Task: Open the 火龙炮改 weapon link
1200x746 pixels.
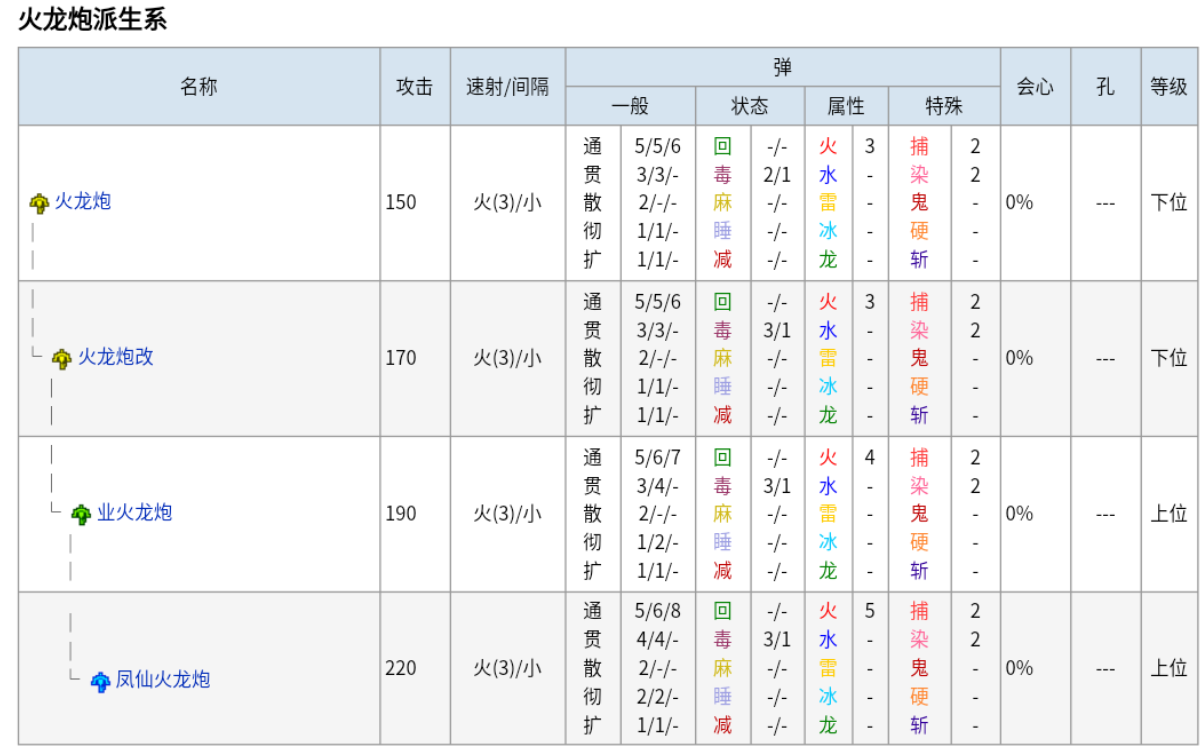Action: (116, 357)
